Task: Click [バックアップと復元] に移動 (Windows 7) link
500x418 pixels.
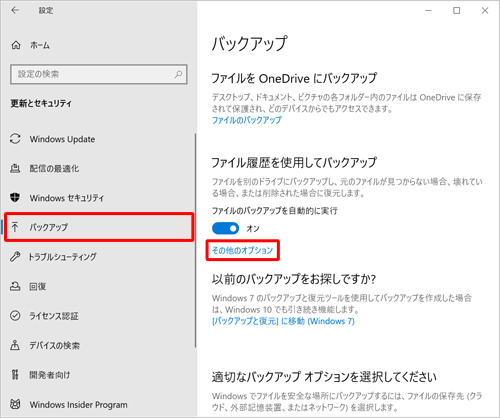Action: [x=283, y=321]
